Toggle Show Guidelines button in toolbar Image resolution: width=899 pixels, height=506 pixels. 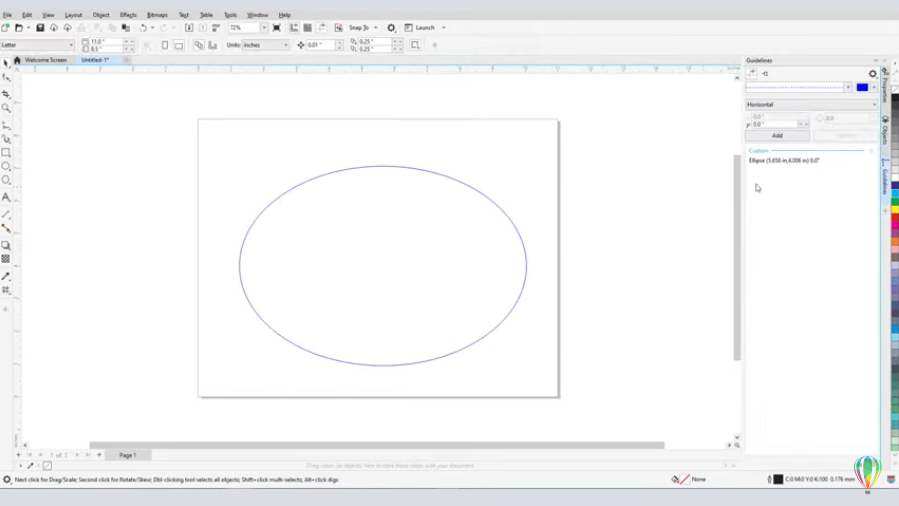pyautogui.click(x=321, y=28)
